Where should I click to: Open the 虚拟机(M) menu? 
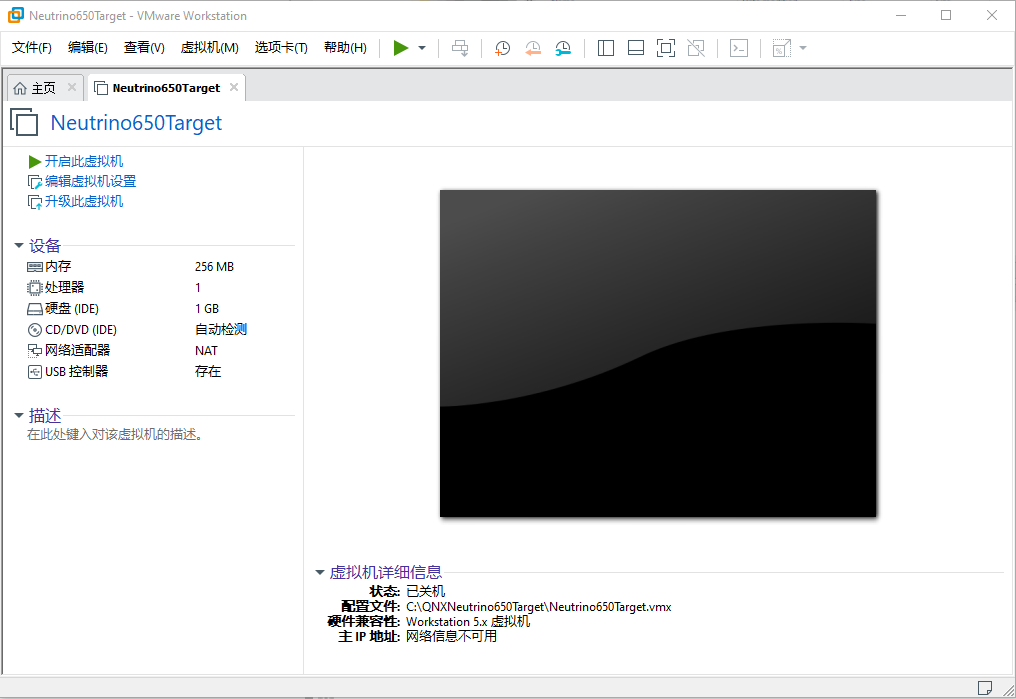(x=209, y=47)
